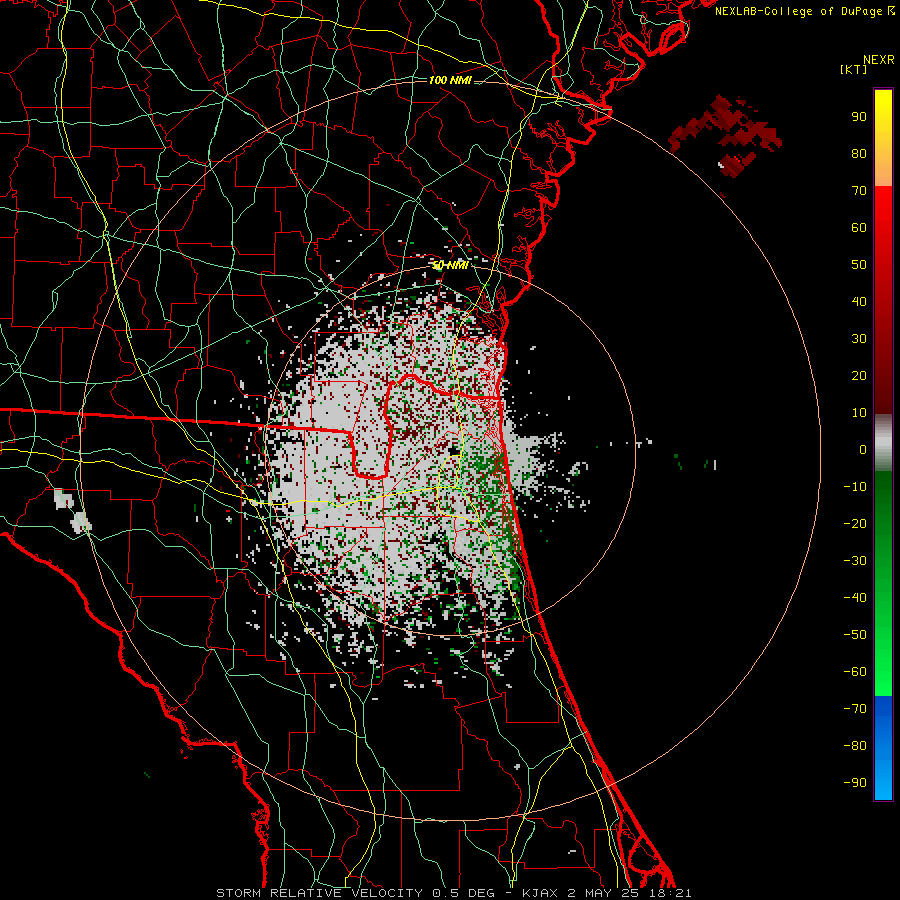Click the 90 value on the velocity scale
Viewport: 900px width, 900px height.
pos(859,117)
